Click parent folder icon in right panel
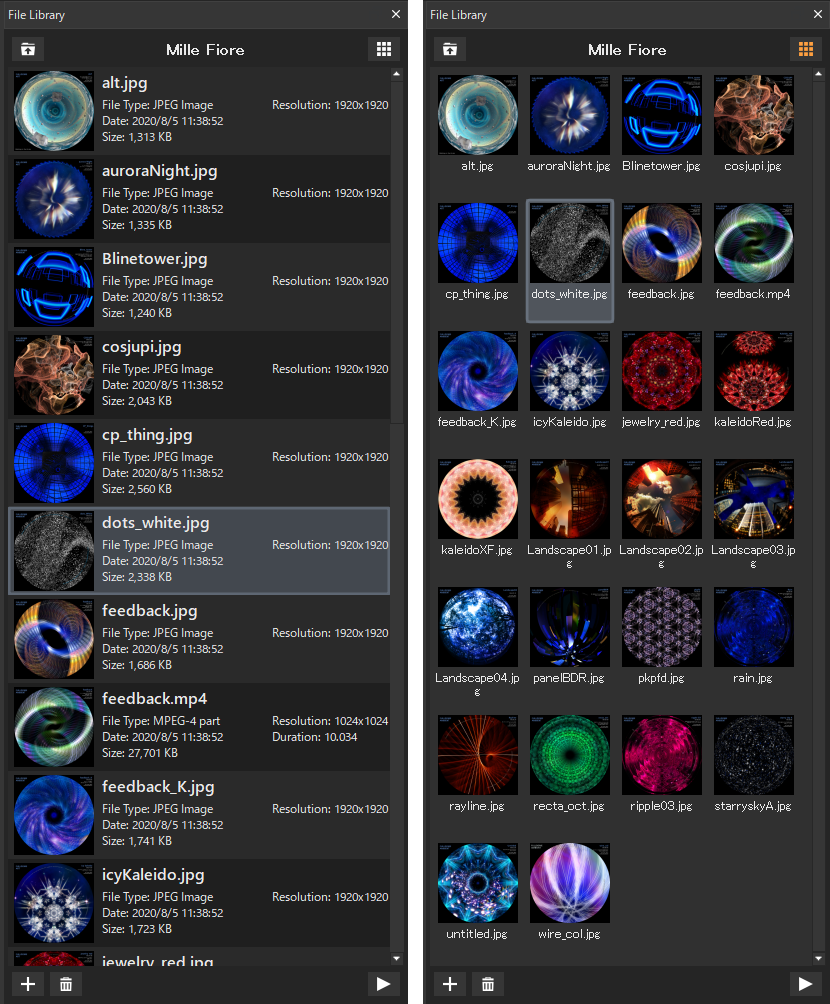This screenshot has height=1004, width=830. point(450,49)
